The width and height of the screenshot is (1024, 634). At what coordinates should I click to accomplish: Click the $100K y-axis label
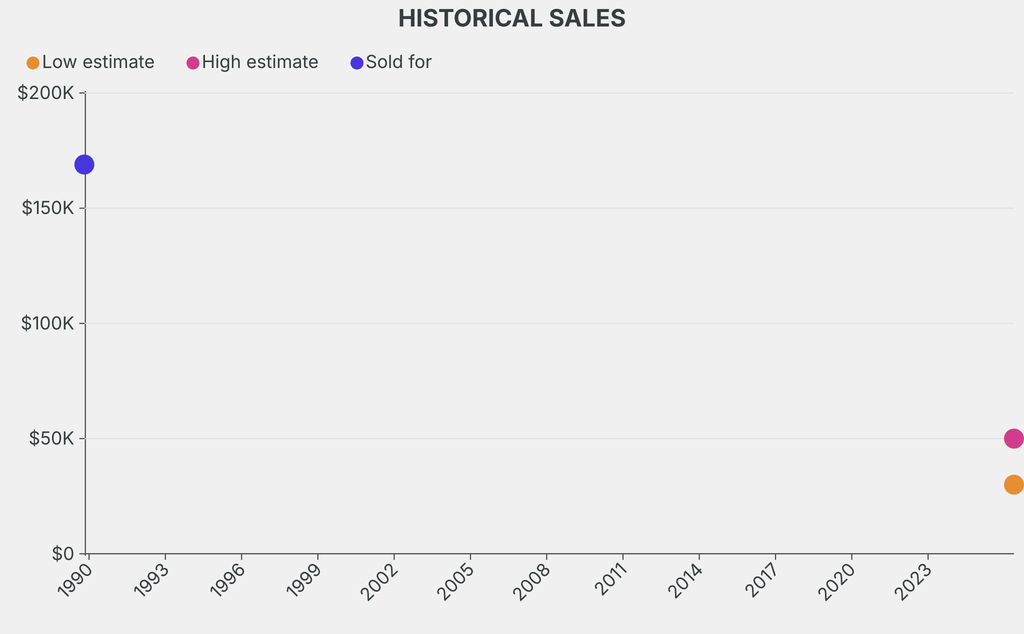click(48, 323)
